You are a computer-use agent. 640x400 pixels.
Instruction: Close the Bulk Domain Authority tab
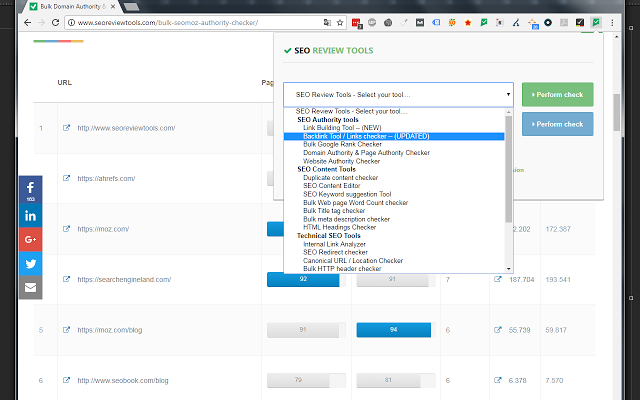[x=113, y=7]
